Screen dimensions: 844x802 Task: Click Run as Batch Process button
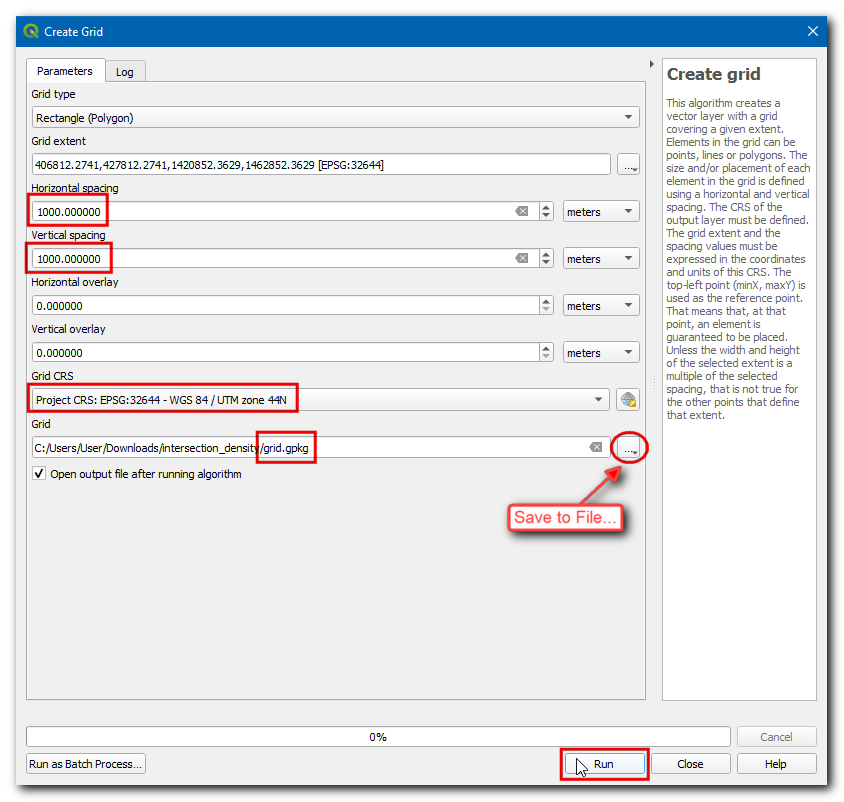point(87,764)
